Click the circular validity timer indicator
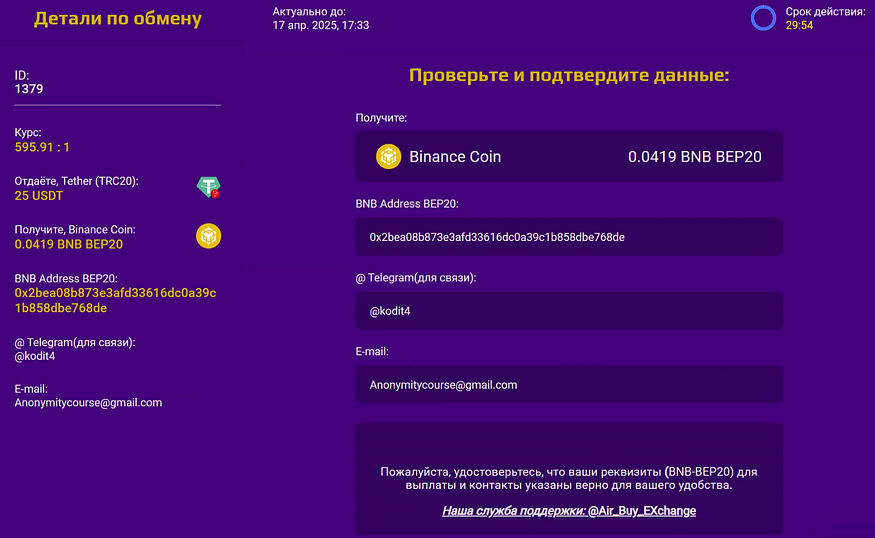 (763, 18)
